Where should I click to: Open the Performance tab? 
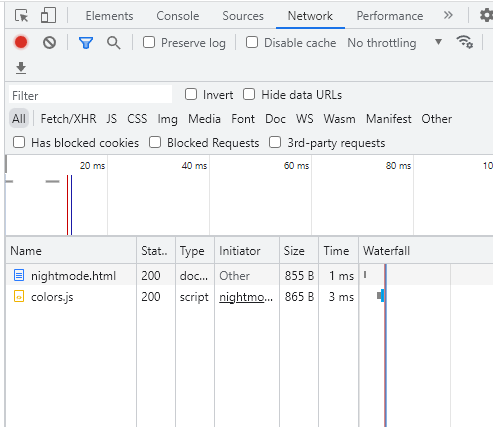click(390, 16)
